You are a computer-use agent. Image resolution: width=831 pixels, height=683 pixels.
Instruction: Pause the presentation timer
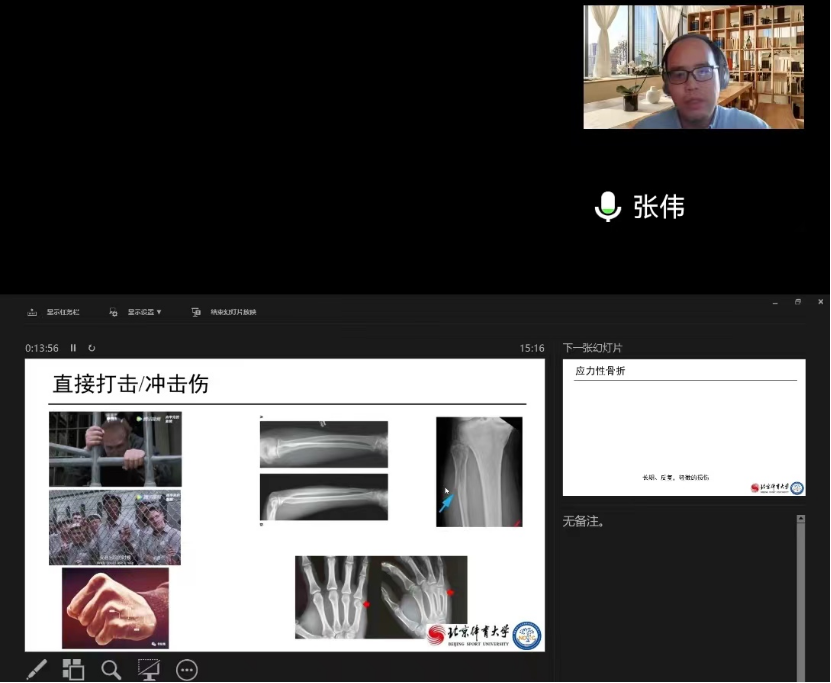[73, 348]
